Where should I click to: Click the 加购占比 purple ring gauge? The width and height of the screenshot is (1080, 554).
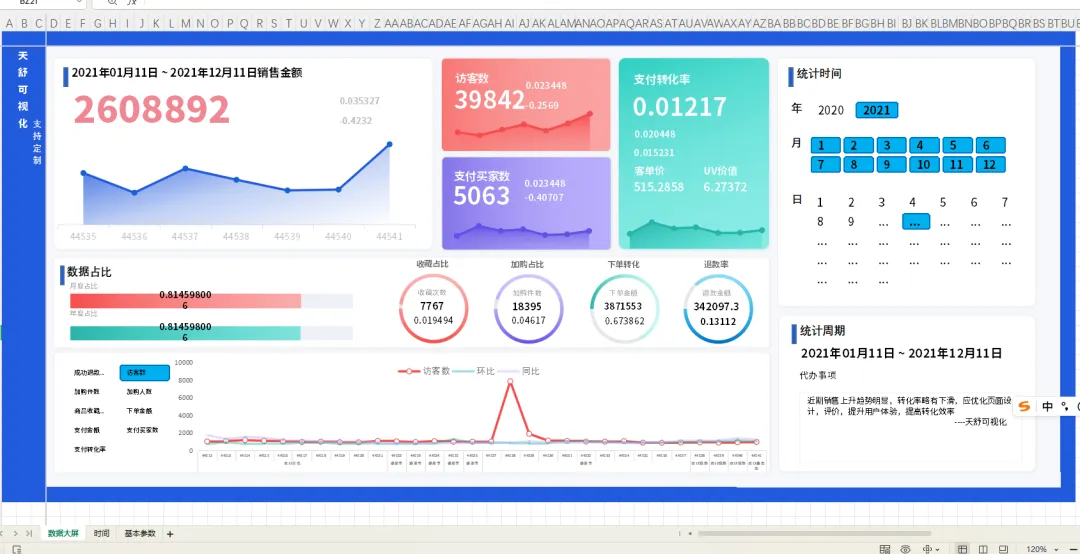point(528,309)
